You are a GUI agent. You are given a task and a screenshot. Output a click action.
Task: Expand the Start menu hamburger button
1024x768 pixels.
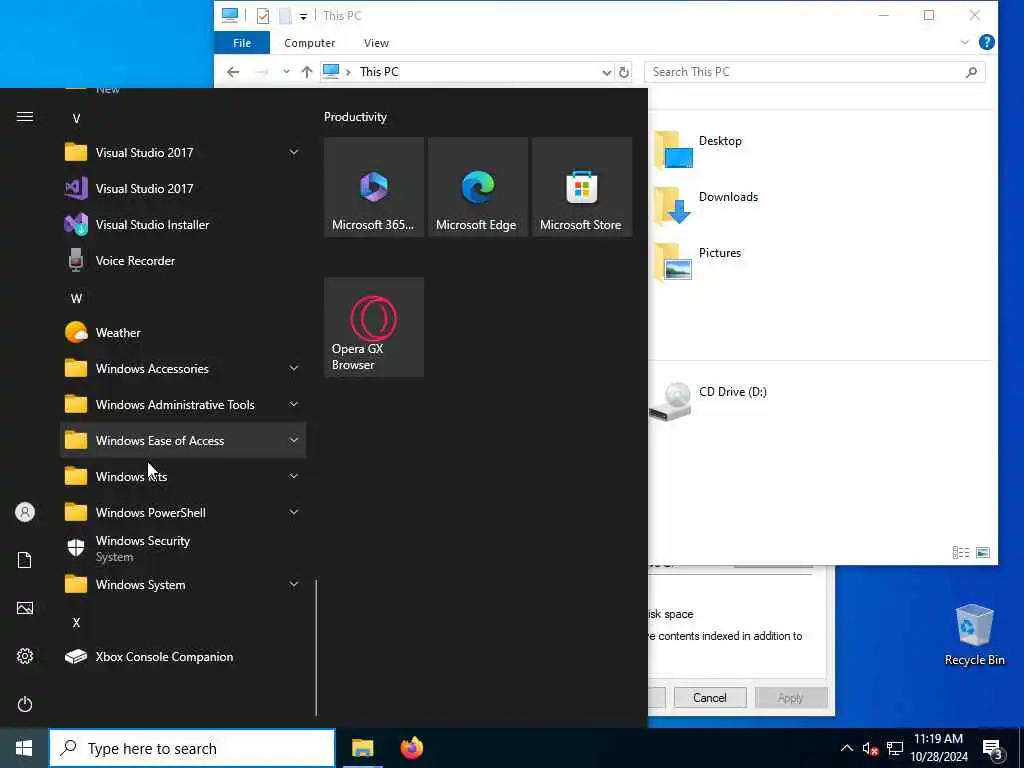[25, 117]
